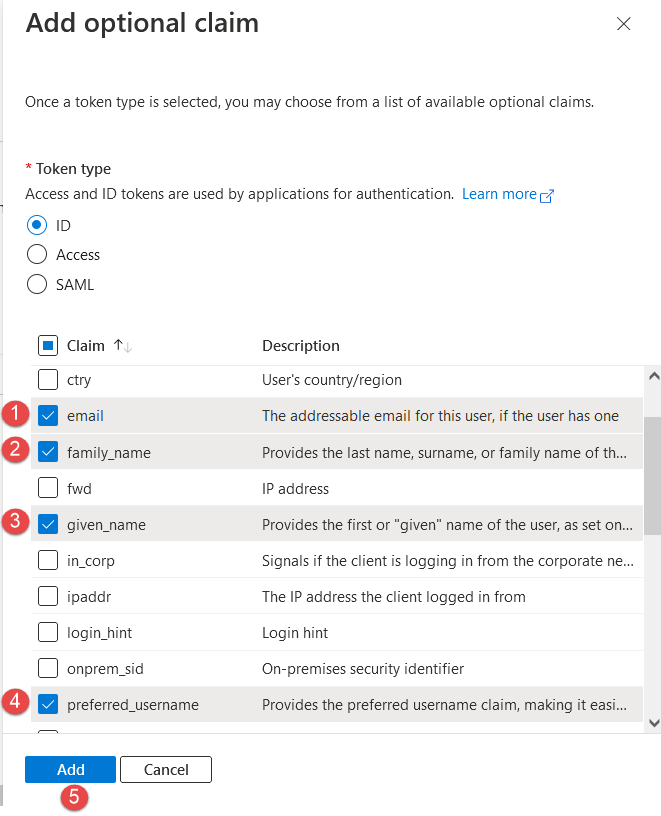Image resolution: width=661 pixels, height=816 pixels.
Task: Check the ctry claim checkbox
Action: [48, 380]
